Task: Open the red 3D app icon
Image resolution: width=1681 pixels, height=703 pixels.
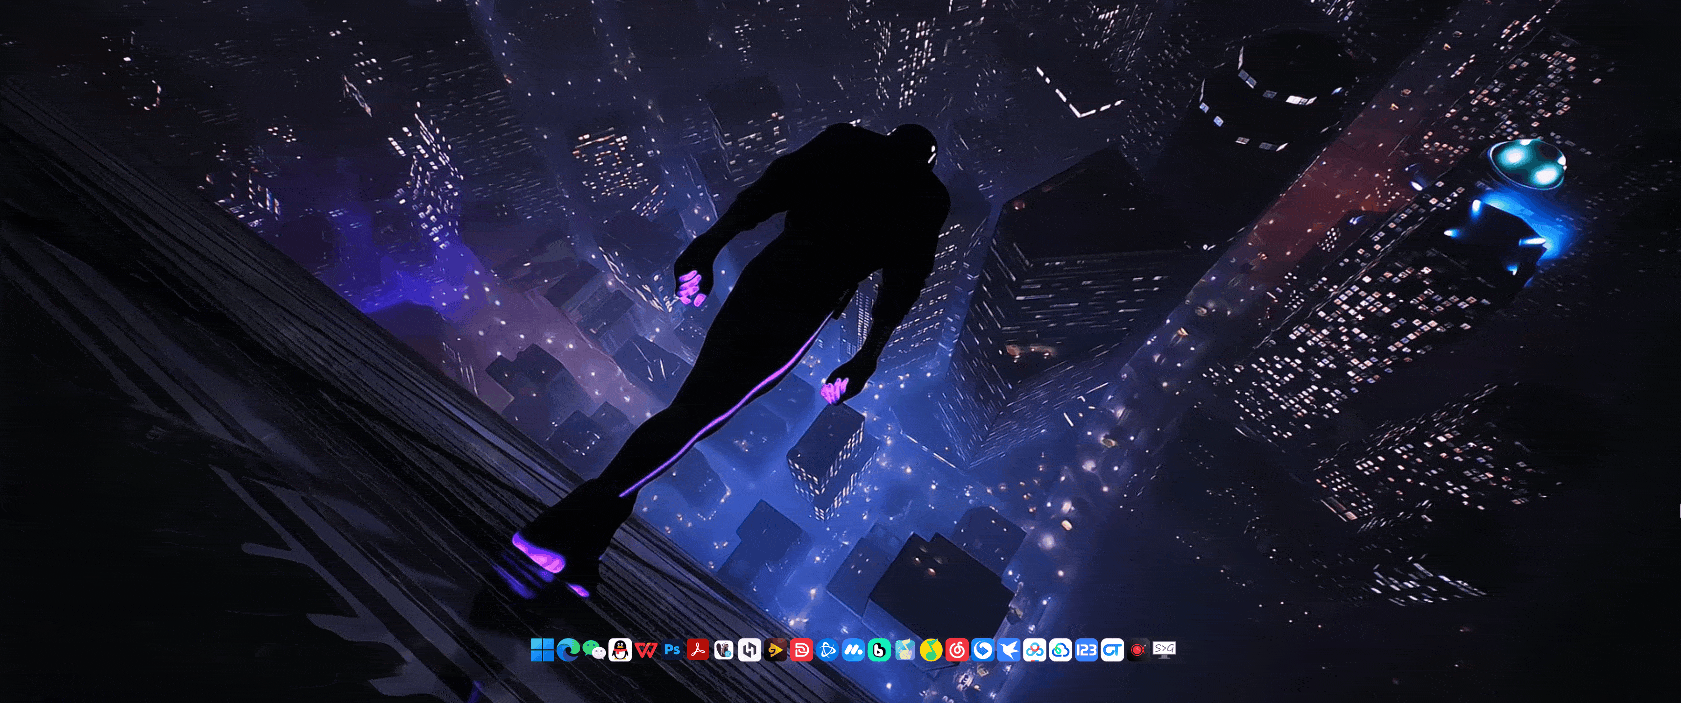Action: click(802, 650)
